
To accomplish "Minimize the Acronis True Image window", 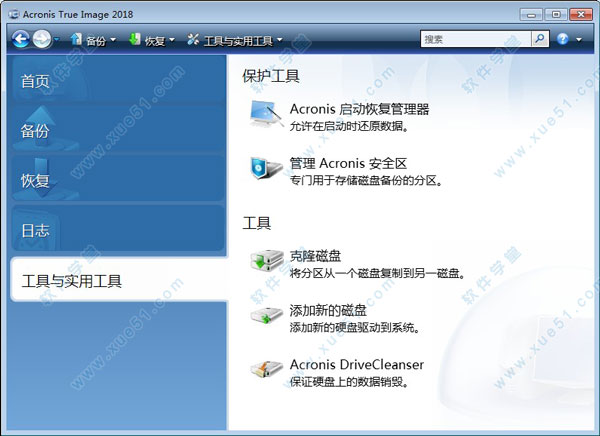I will pyautogui.click(x=531, y=15).
